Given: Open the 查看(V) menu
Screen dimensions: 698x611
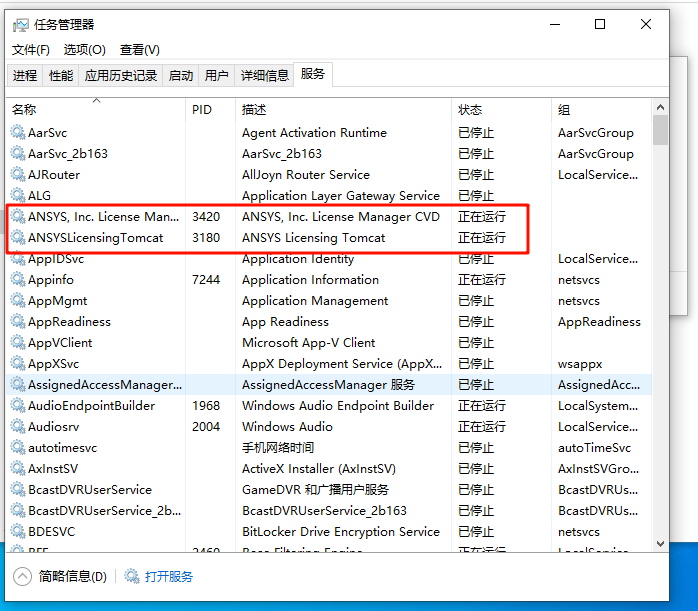Looking at the screenshot, I should [140, 50].
